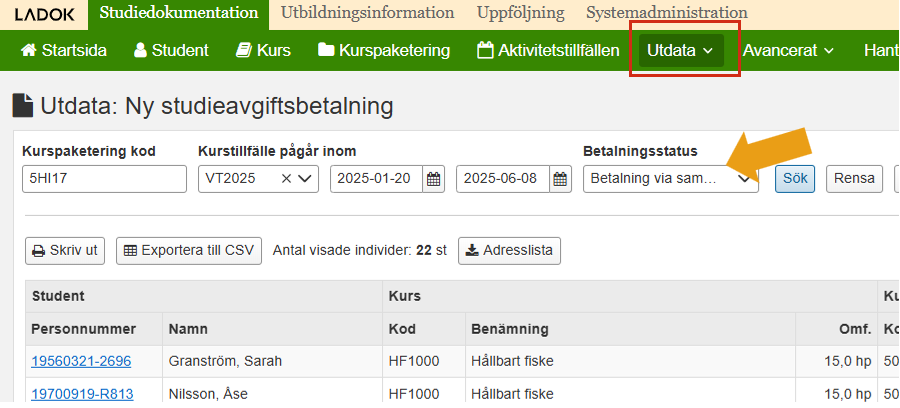Open the personnummer link 19700919-R813
The height and width of the screenshot is (408, 900).
tap(82, 394)
